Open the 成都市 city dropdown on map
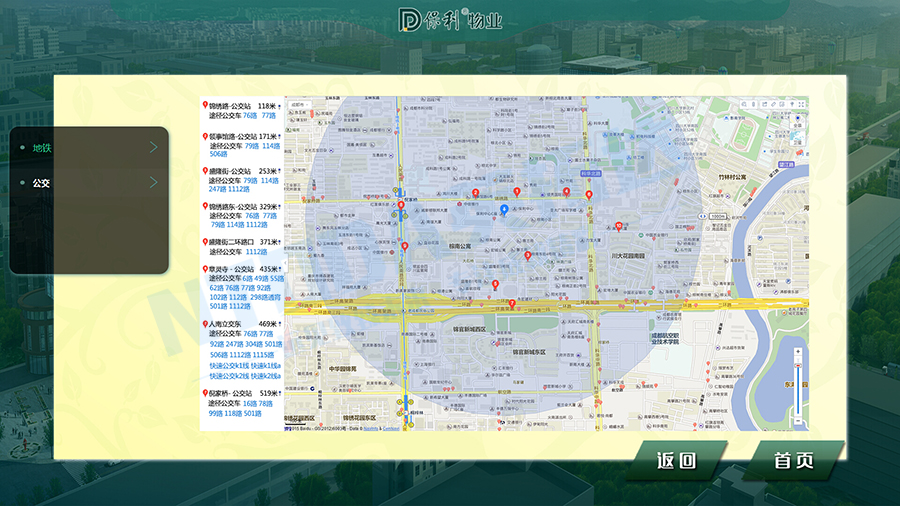Screen dimensions: 900x506 point(300,105)
